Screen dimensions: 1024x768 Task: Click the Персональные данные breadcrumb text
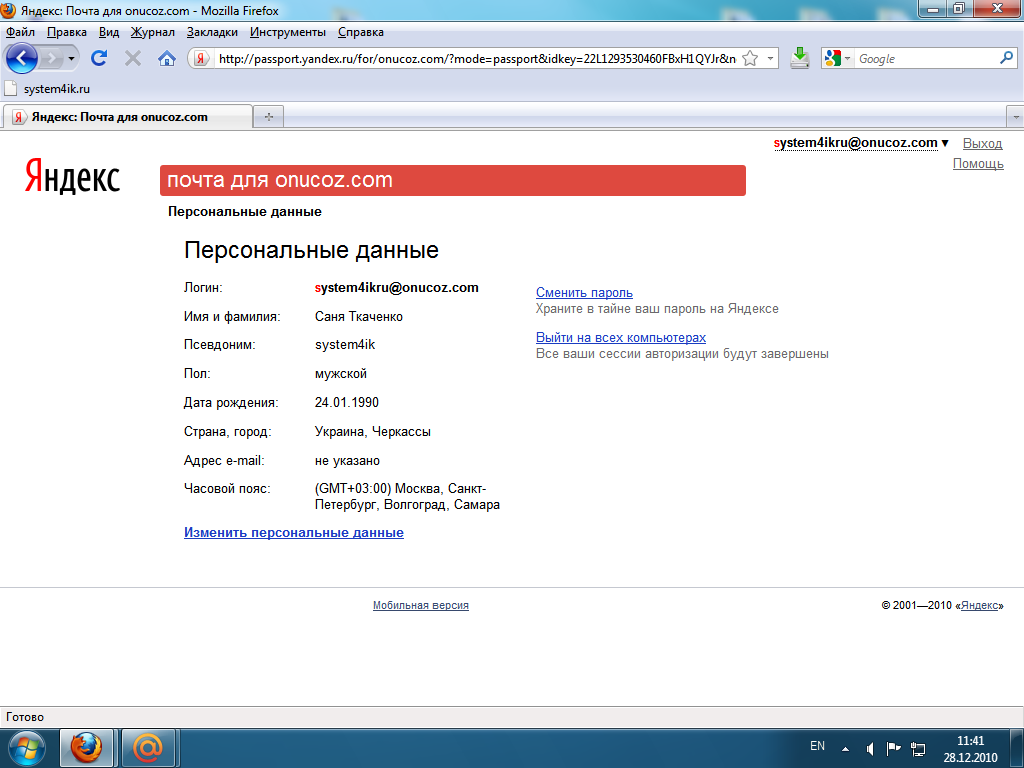[245, 212]
